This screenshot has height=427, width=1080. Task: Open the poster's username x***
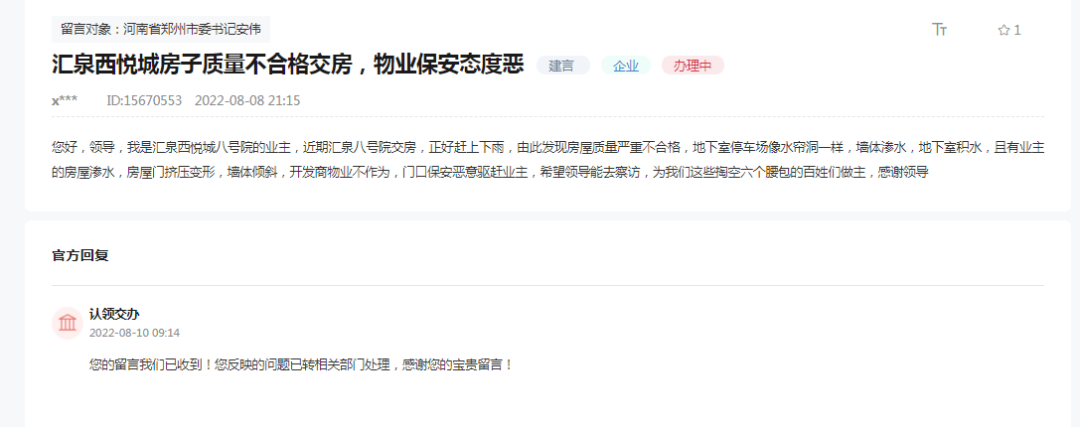click(65, 101)
